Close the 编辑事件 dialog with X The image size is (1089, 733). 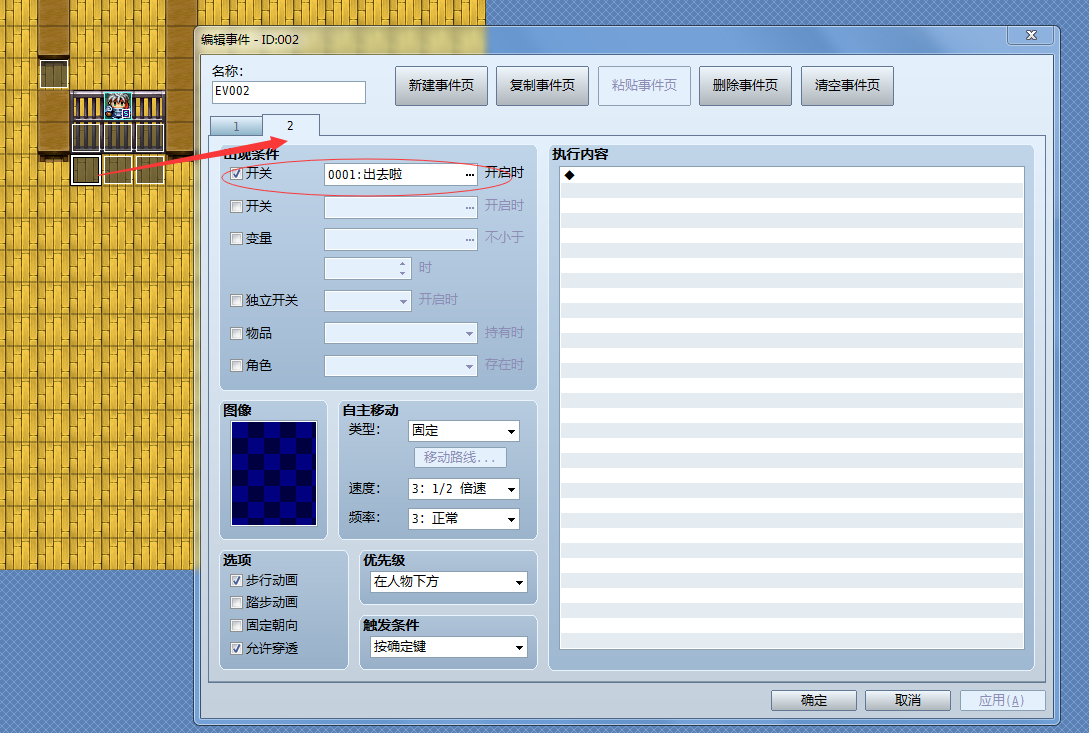(x=1031, y=35)
